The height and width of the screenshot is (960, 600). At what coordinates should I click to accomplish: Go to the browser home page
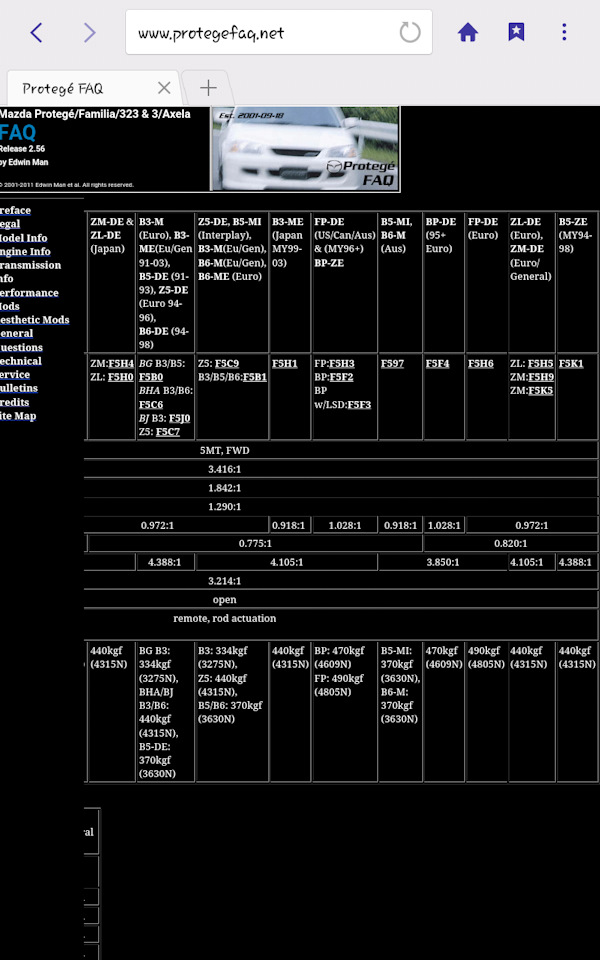click(468, 32)
